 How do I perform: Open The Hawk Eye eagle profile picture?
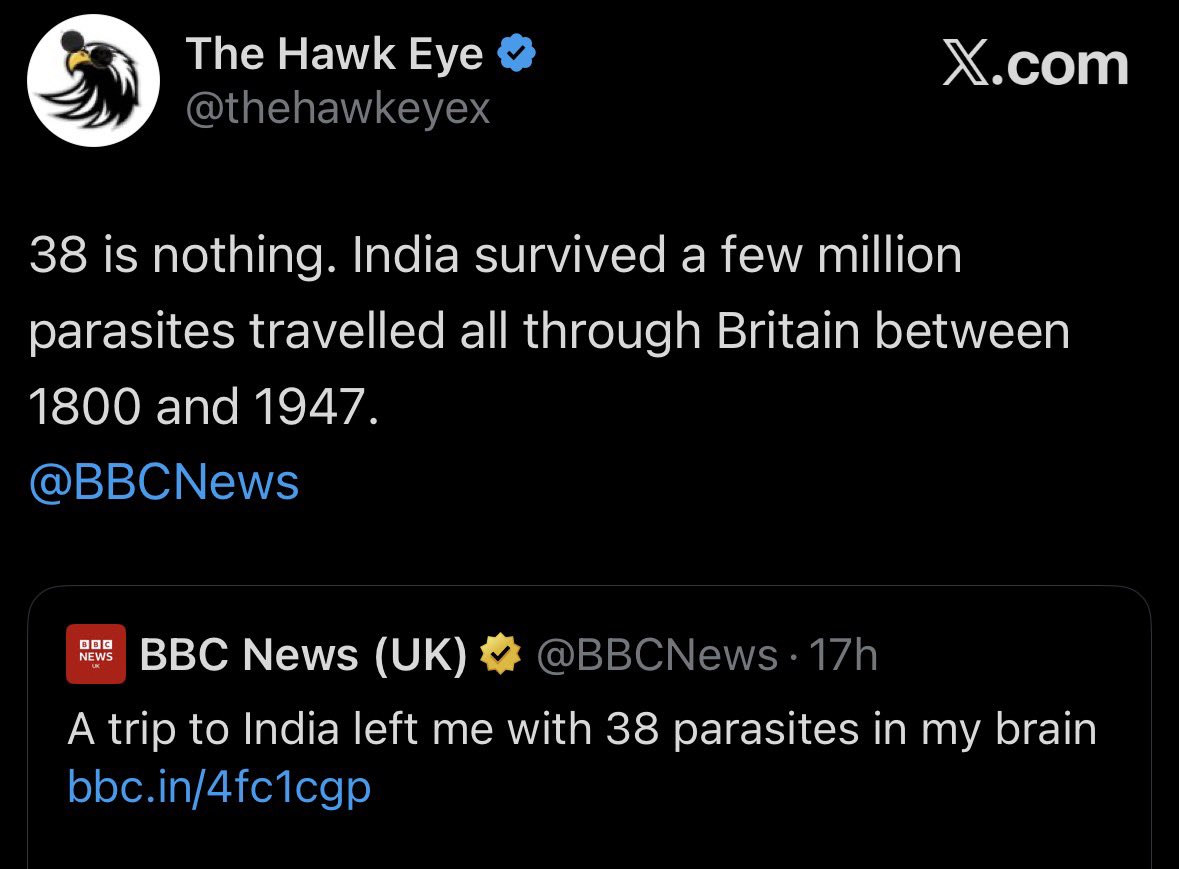click(93, 80)
